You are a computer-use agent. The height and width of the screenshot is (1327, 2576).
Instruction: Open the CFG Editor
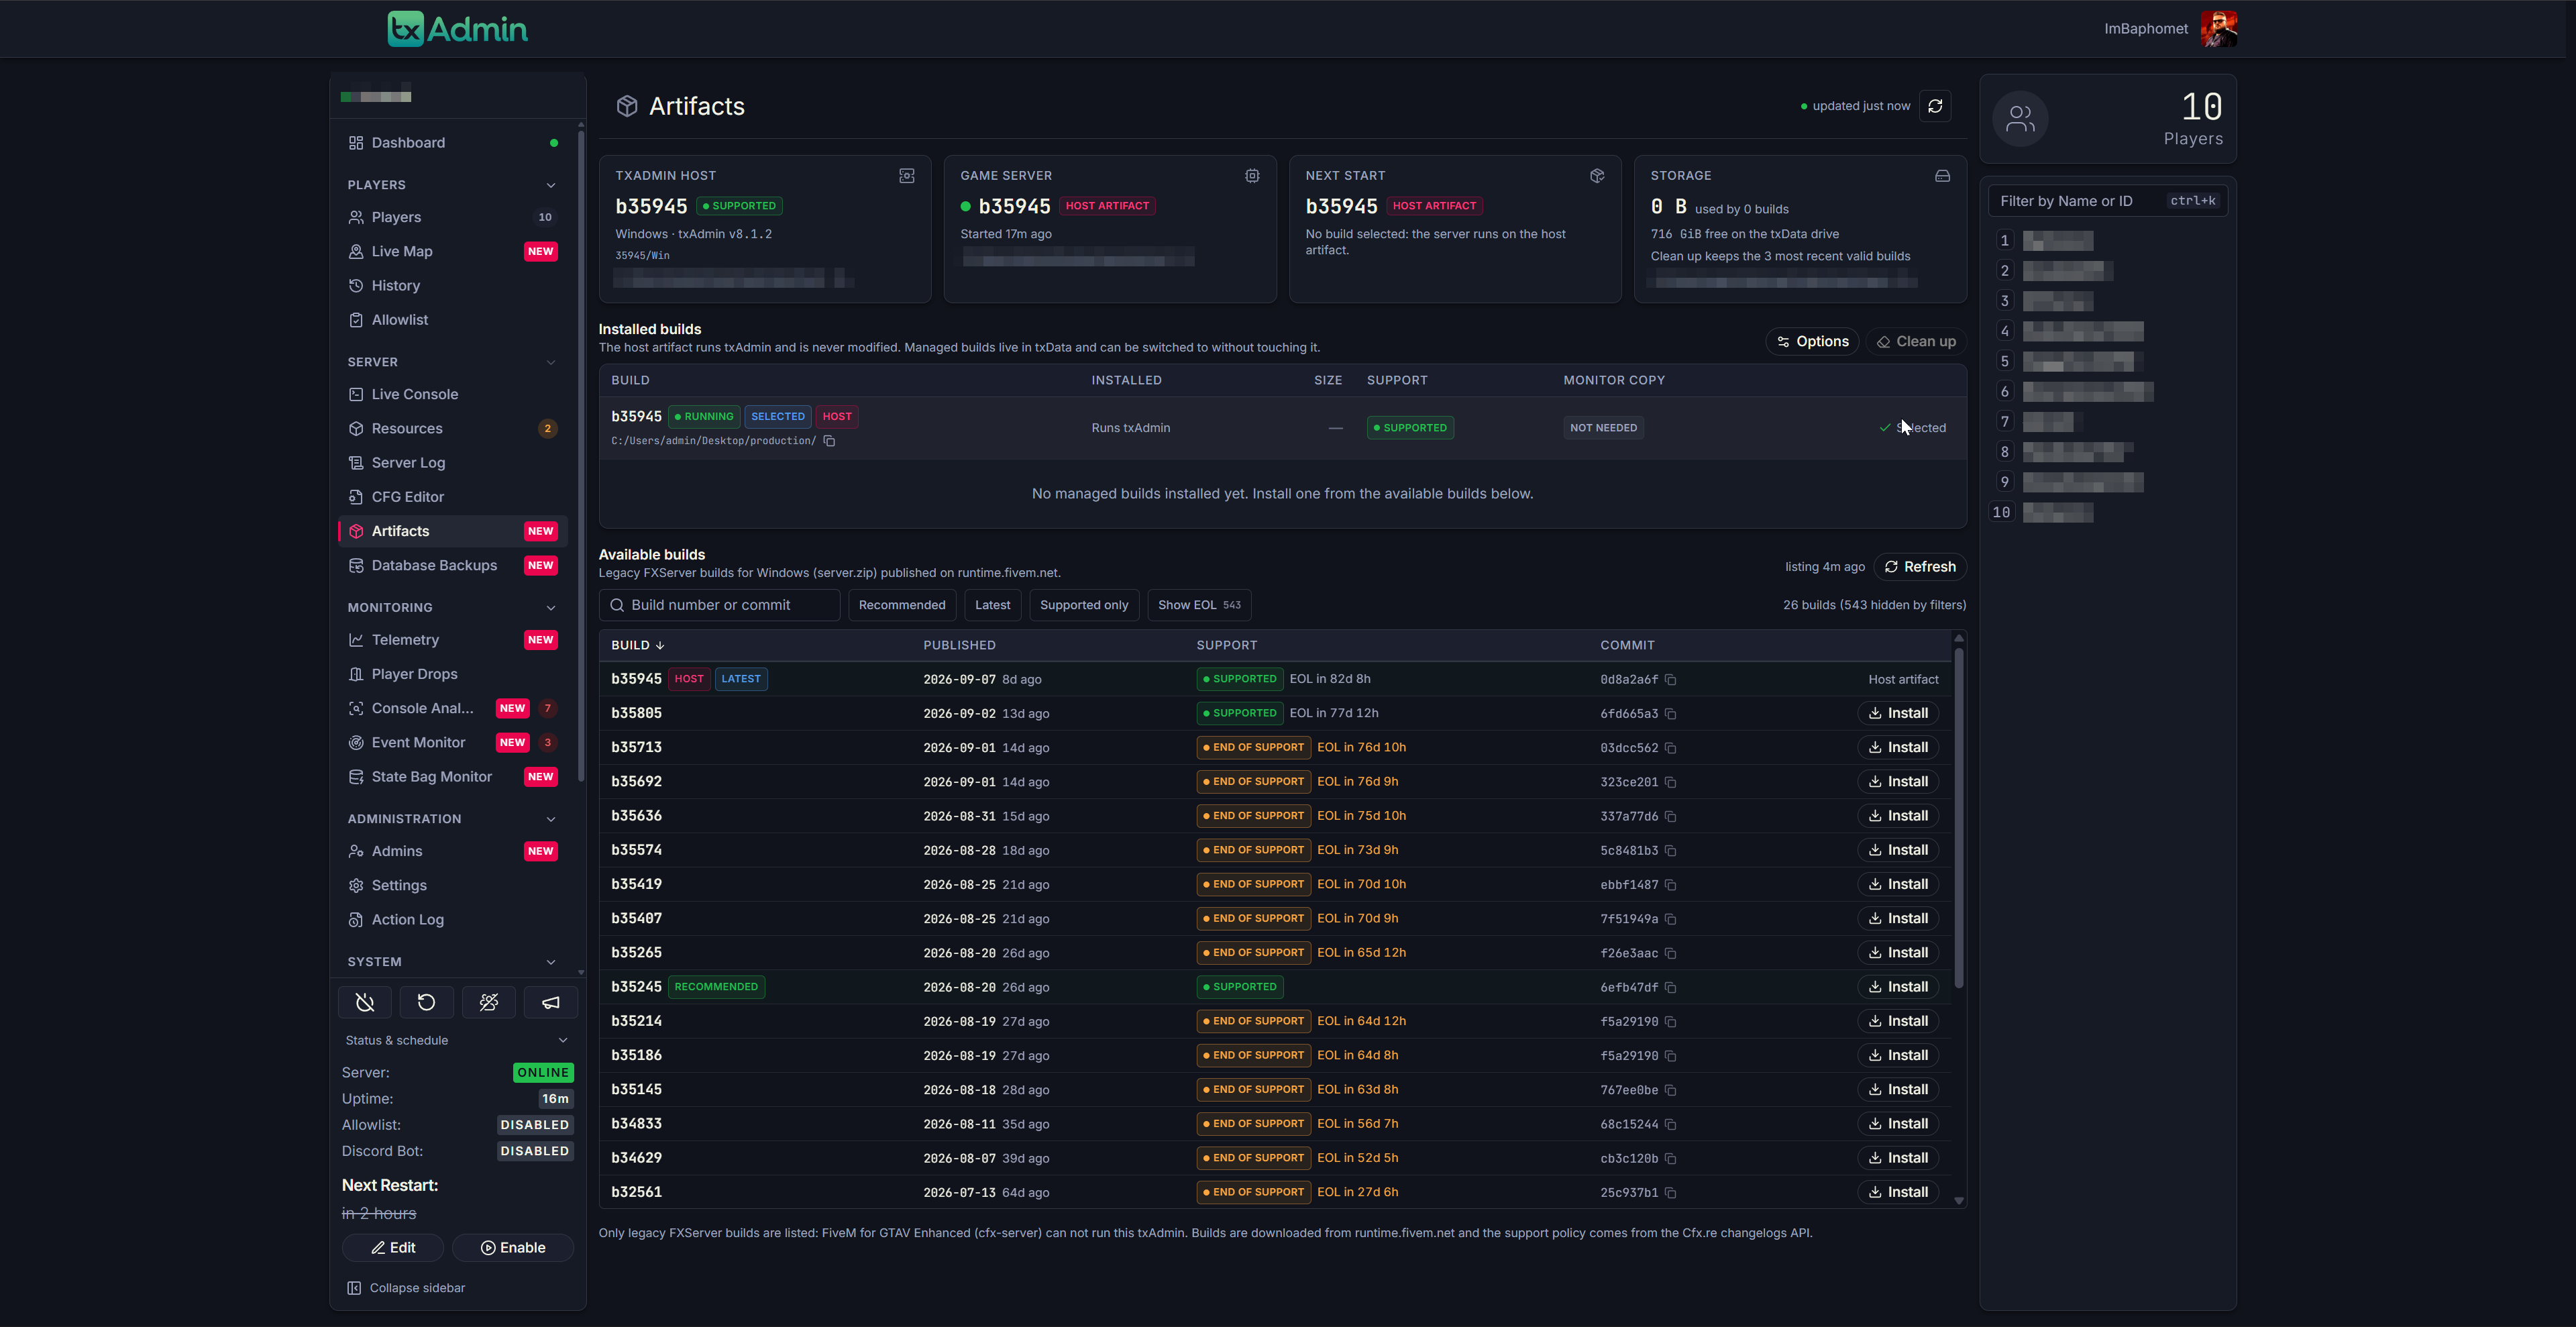[452, 497]
